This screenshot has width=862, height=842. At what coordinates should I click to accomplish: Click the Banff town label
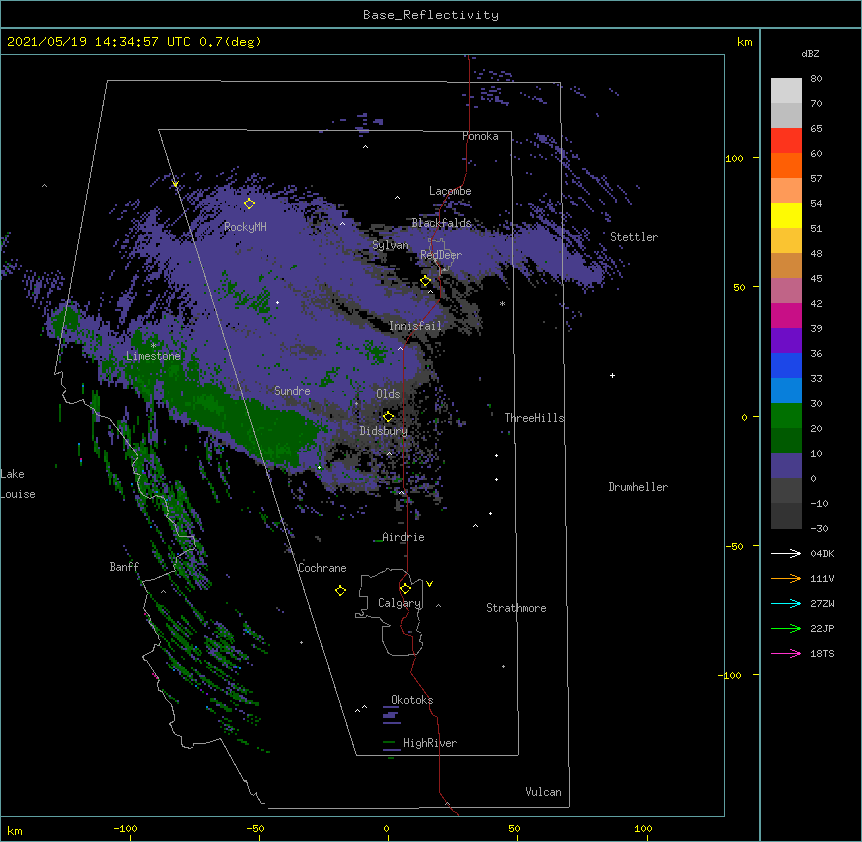click(124, 567)
